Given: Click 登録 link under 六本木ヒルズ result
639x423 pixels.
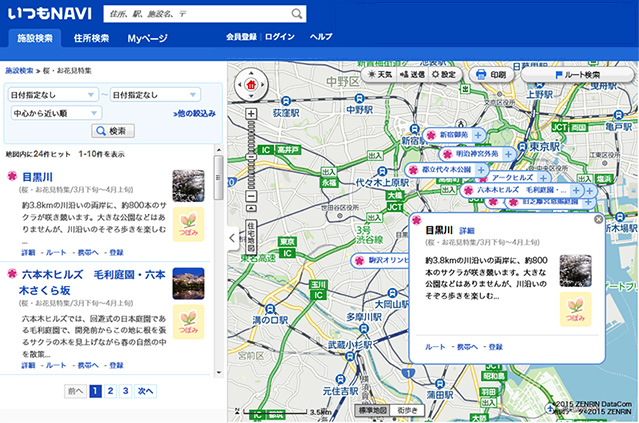Looking at the screenshot, I should click(116, 365).
